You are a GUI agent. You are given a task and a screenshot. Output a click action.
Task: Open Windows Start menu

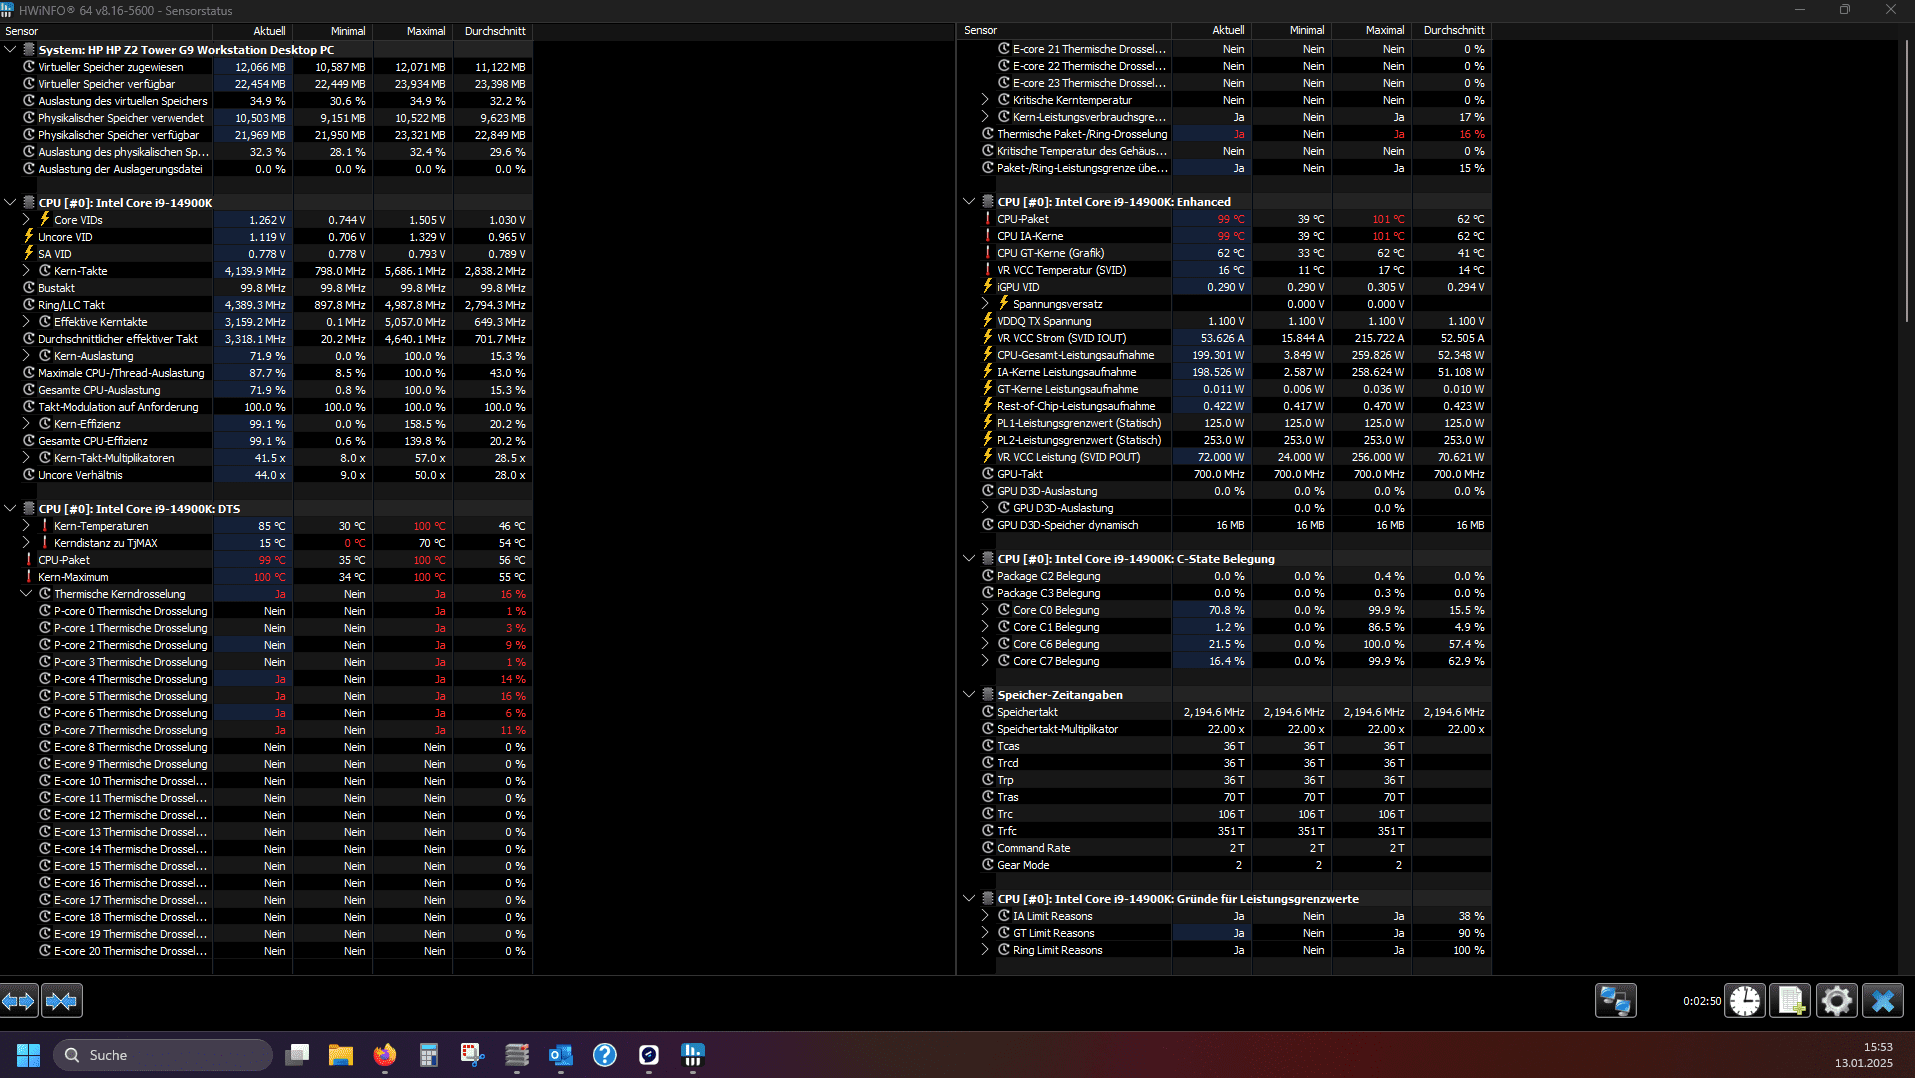click(28, 1055)
